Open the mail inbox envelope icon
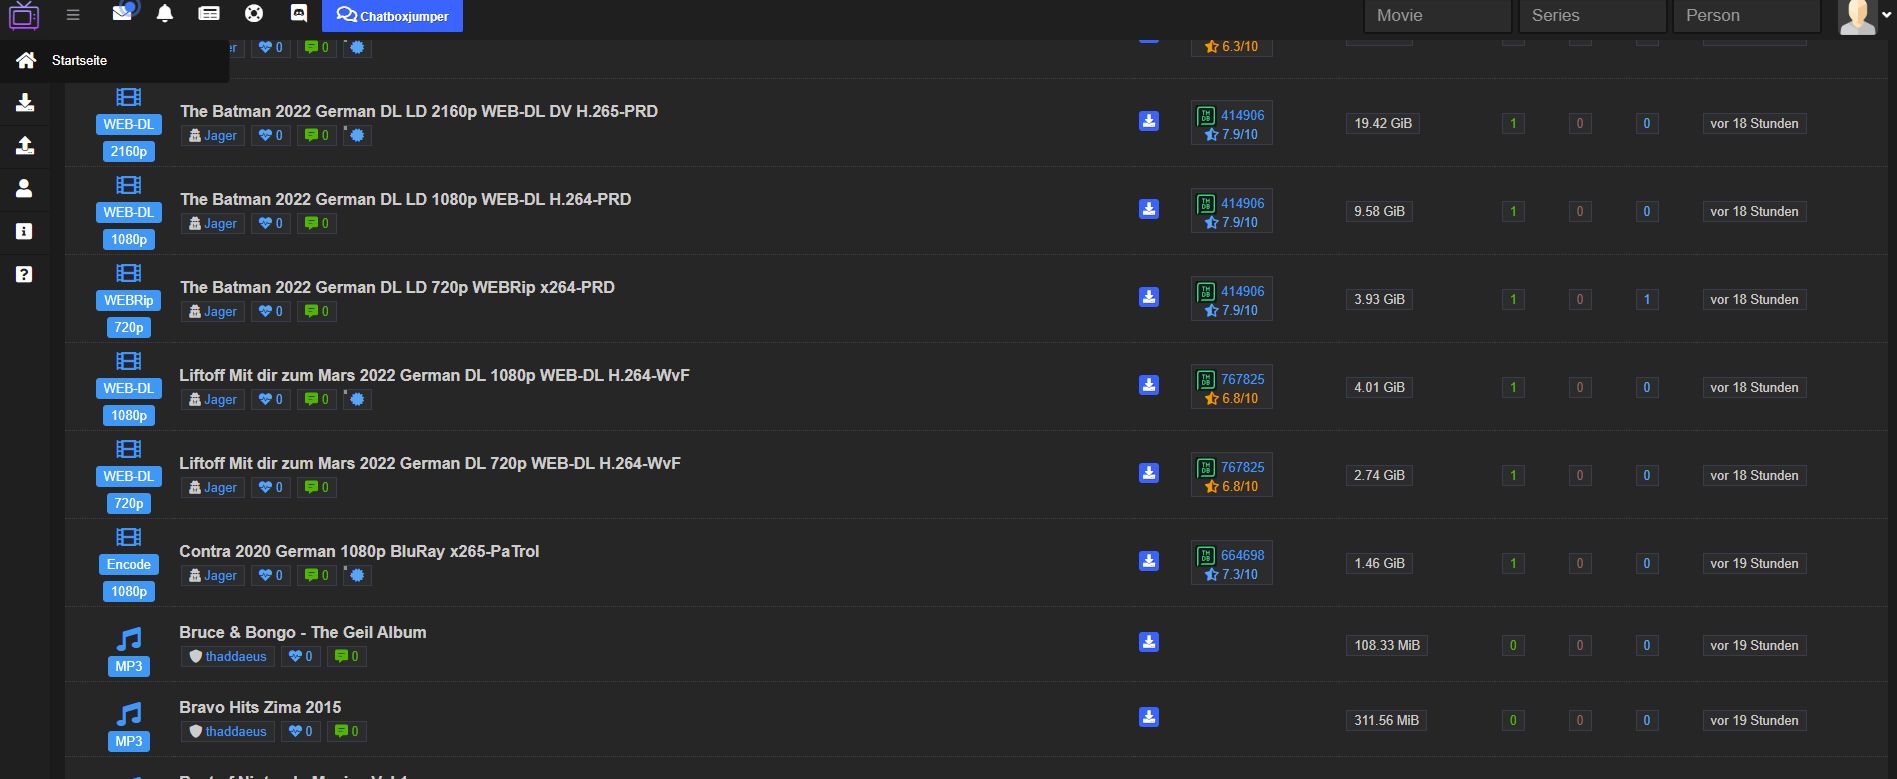 (122, 13)
